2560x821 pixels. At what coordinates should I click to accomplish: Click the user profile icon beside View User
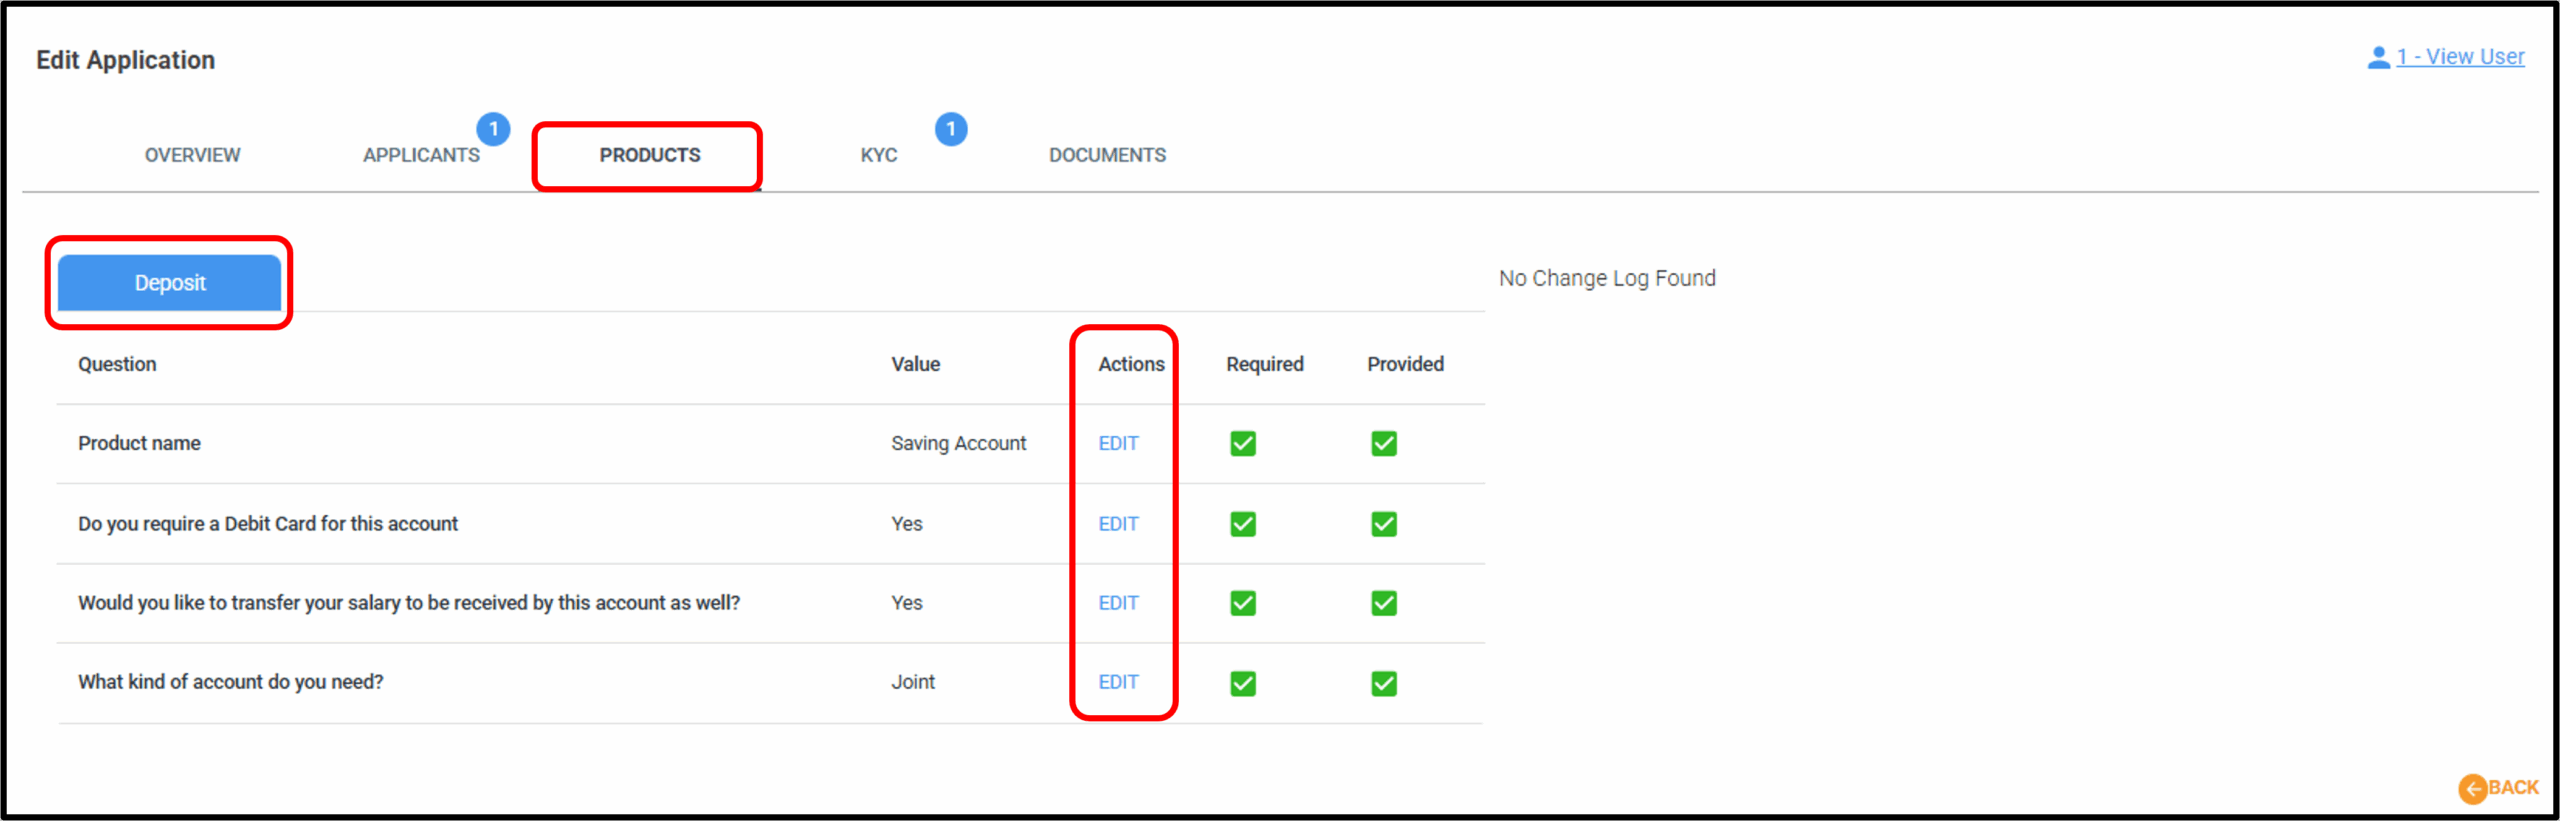point(2378,58)
